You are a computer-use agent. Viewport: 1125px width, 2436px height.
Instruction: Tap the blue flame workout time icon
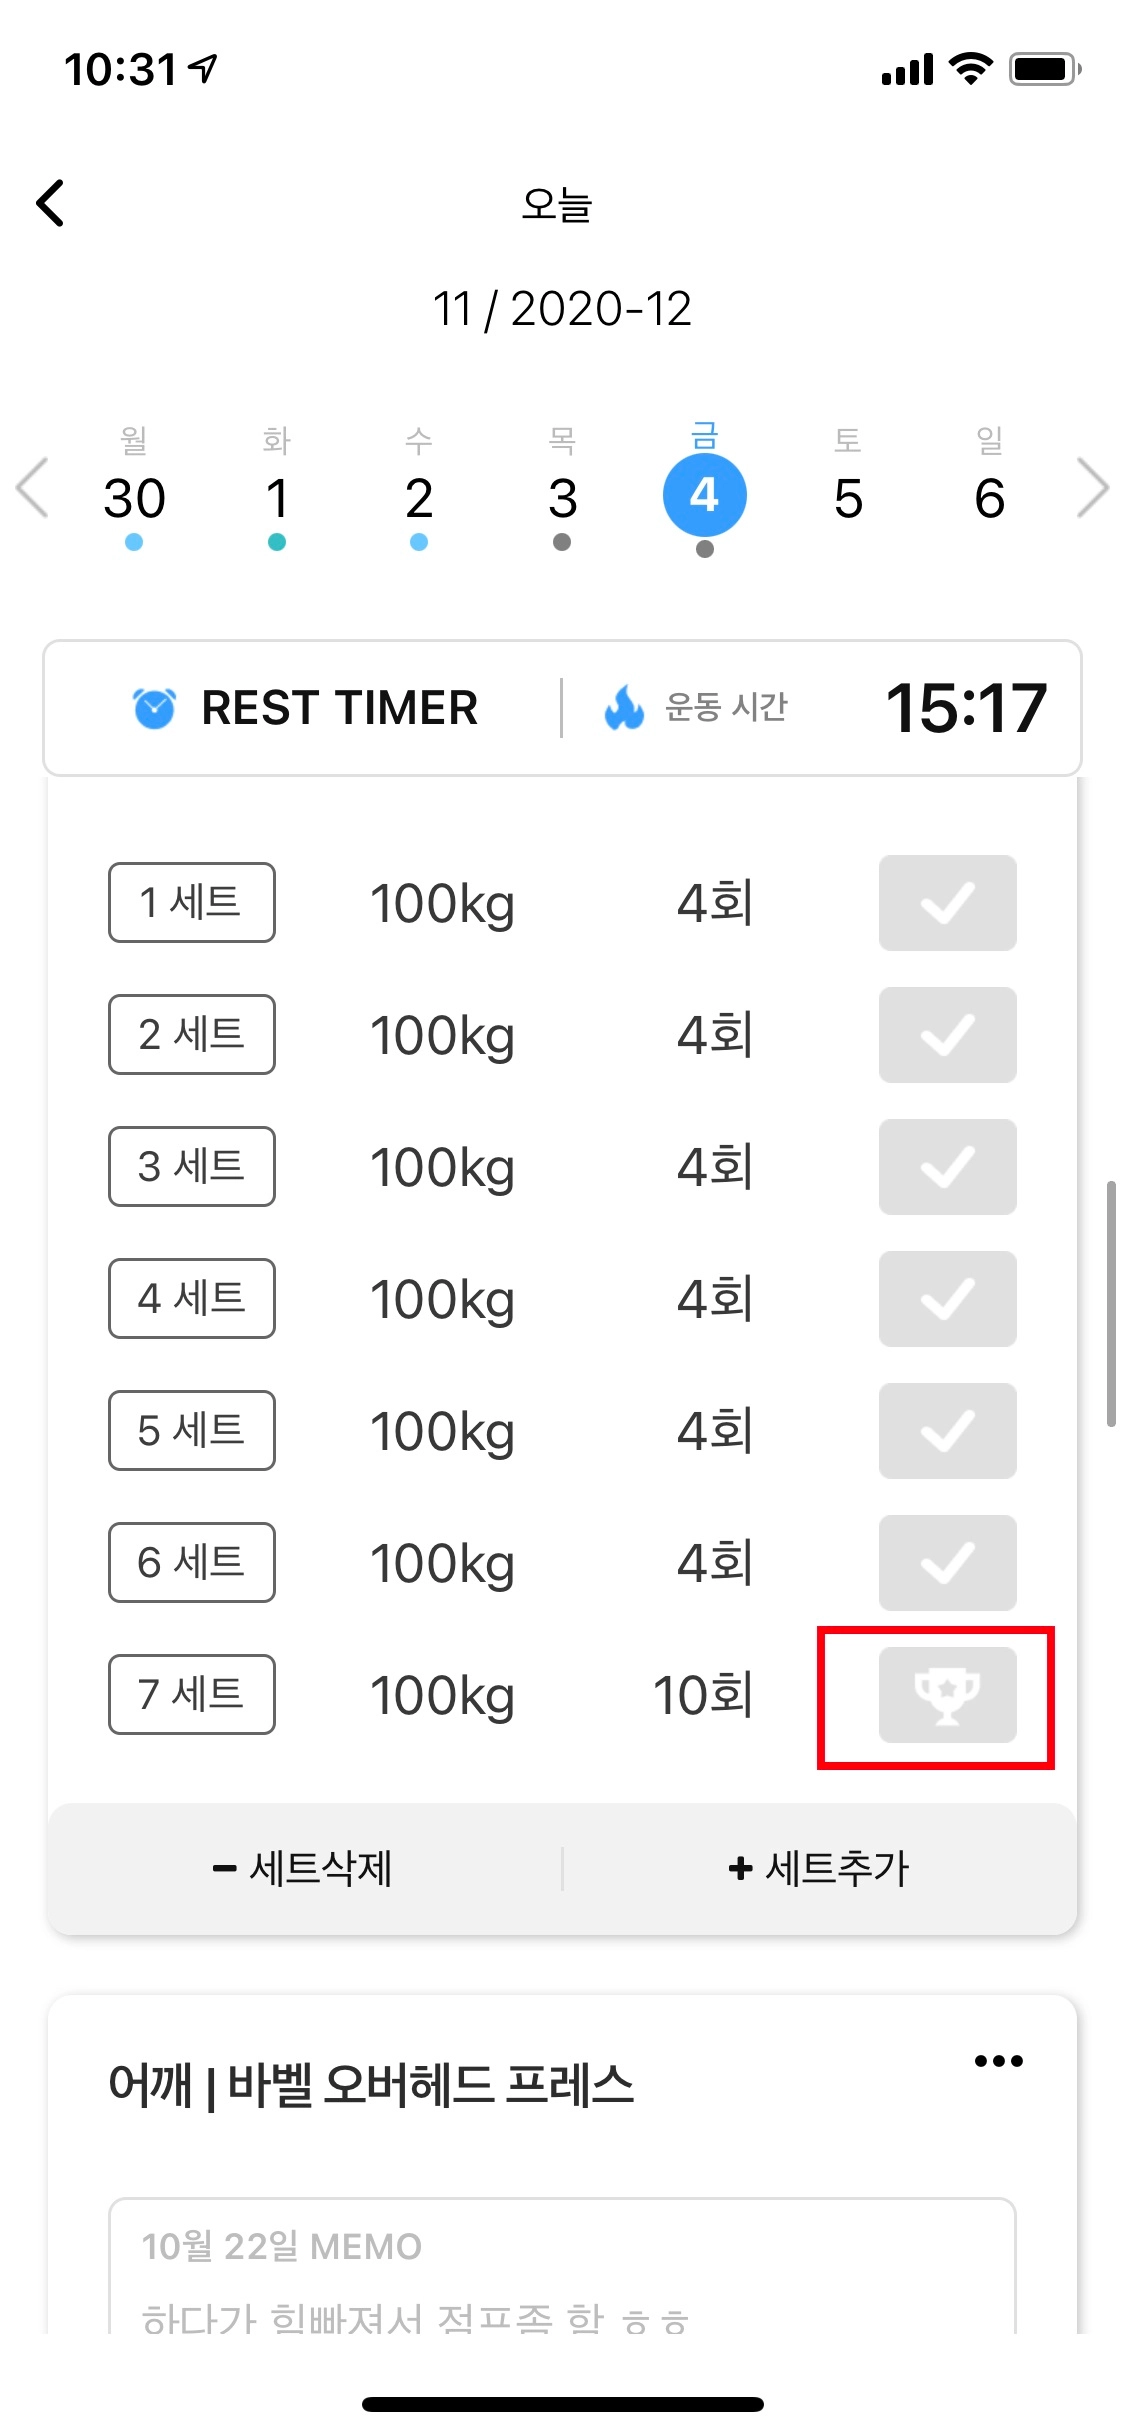coord(624,708)
